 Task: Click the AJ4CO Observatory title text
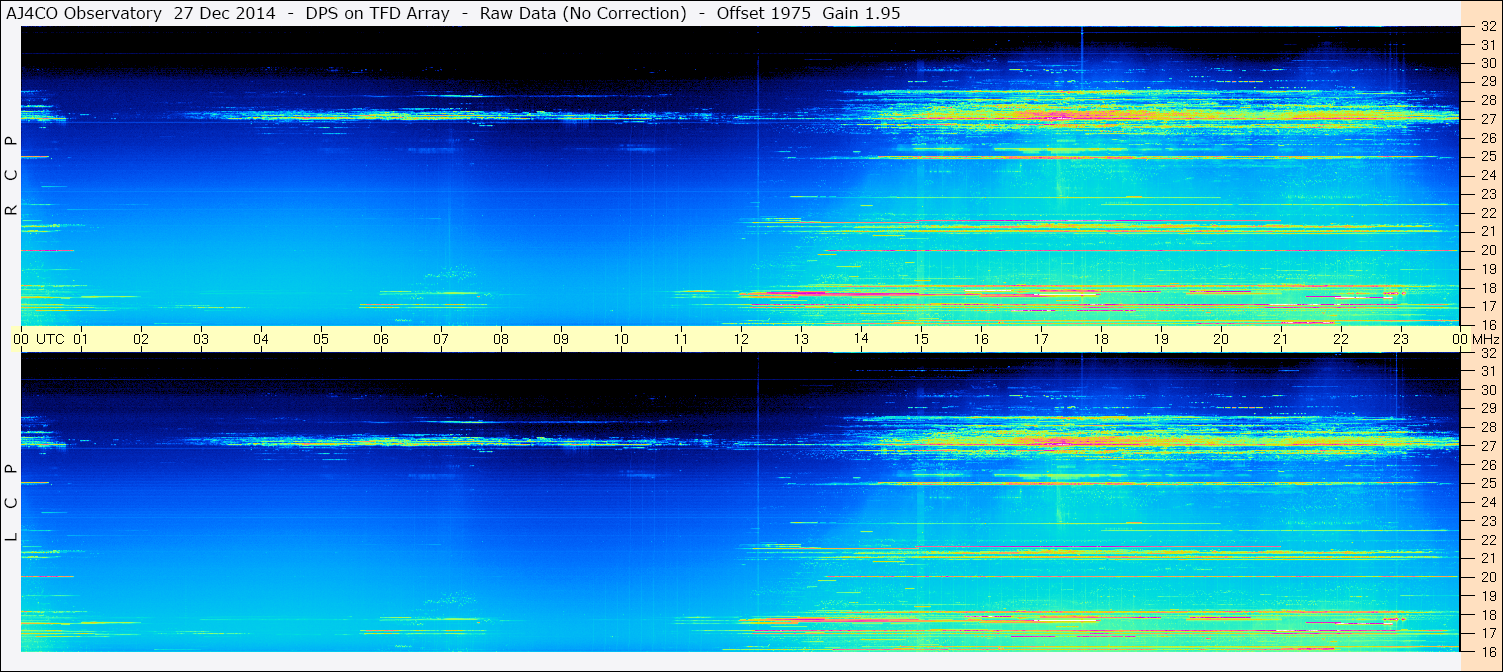pos(83,14)
